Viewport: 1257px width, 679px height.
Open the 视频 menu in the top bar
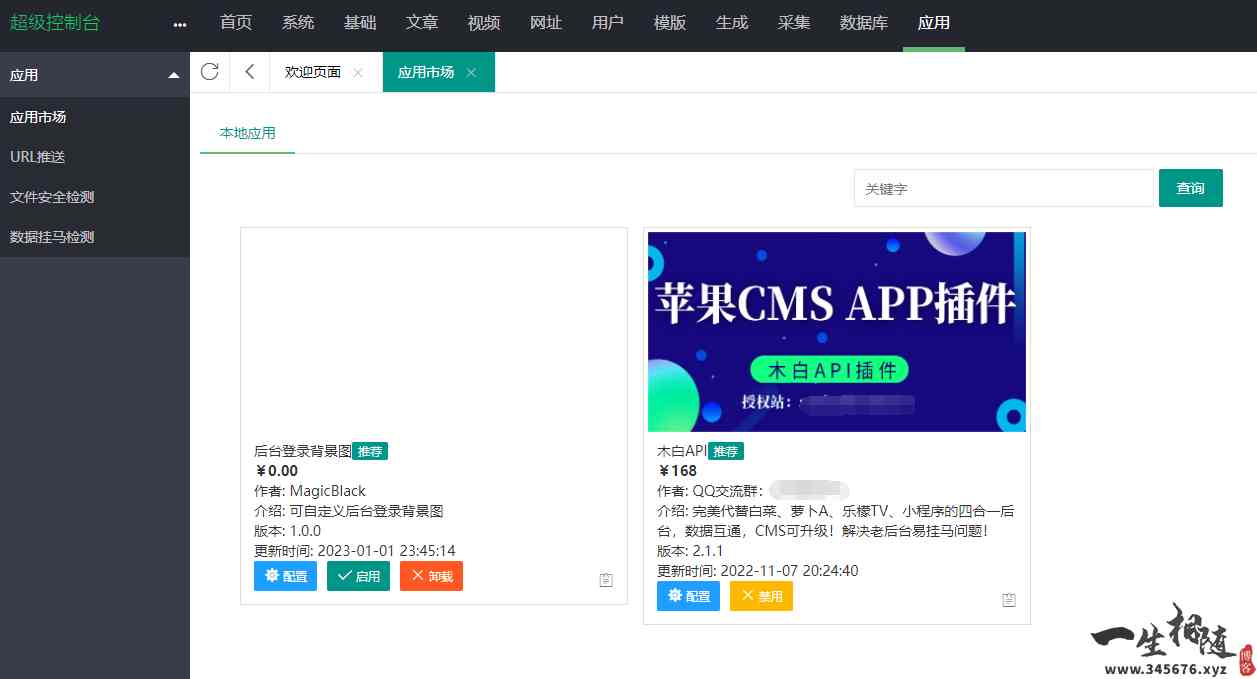[484, 22]
